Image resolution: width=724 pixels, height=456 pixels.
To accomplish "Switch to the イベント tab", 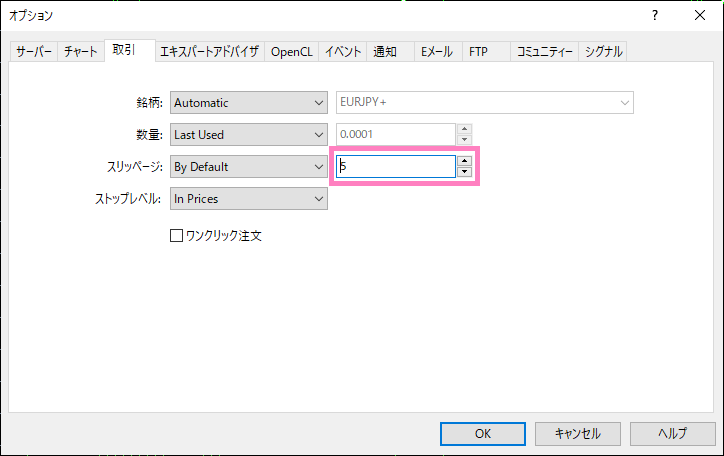I will (343, 52).
